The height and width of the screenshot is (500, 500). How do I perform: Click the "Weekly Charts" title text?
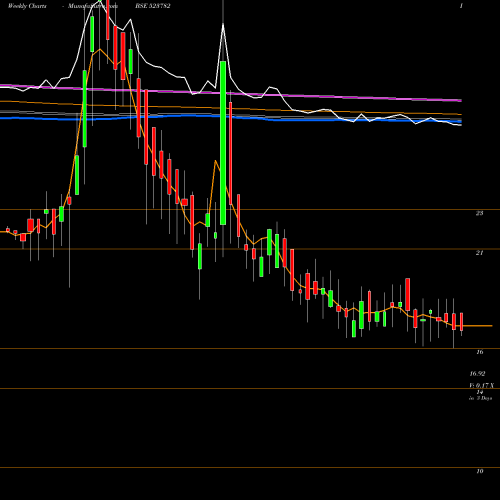pyautogui.click(x=27, y=6)
